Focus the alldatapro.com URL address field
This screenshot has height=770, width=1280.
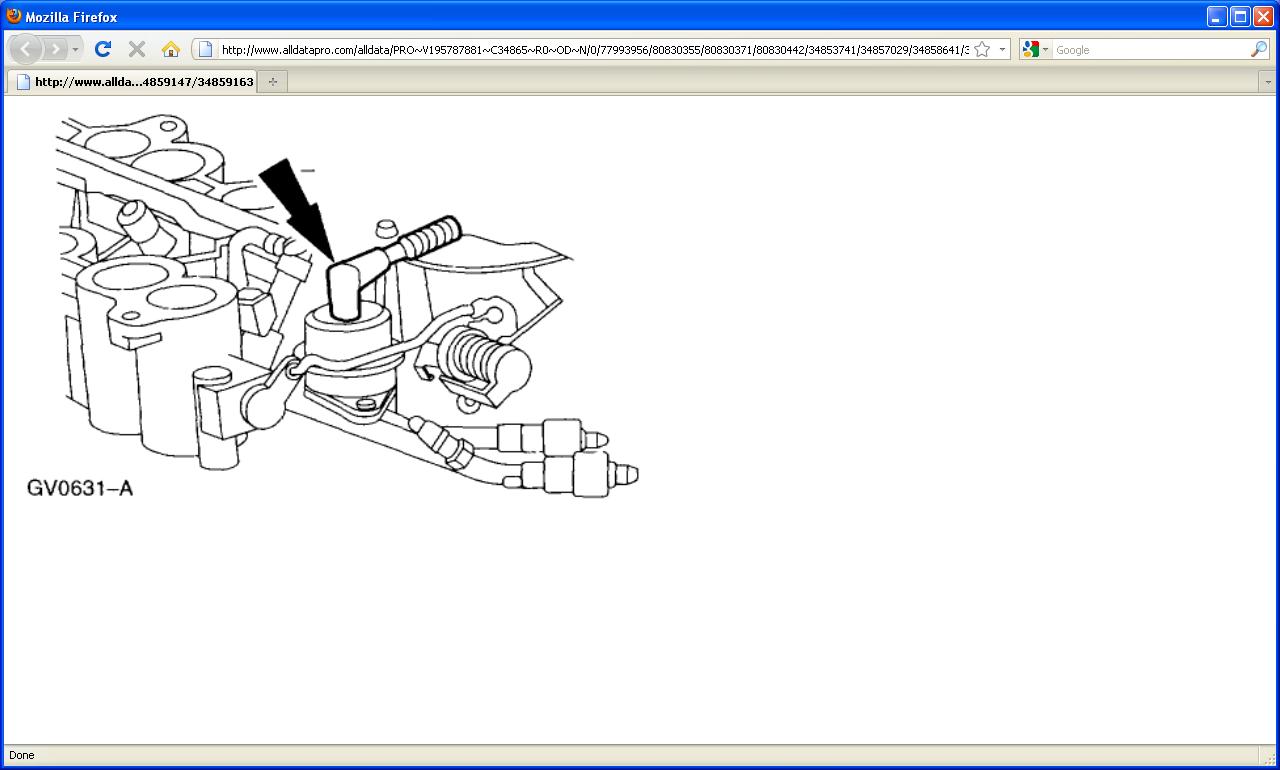[594, 49]
